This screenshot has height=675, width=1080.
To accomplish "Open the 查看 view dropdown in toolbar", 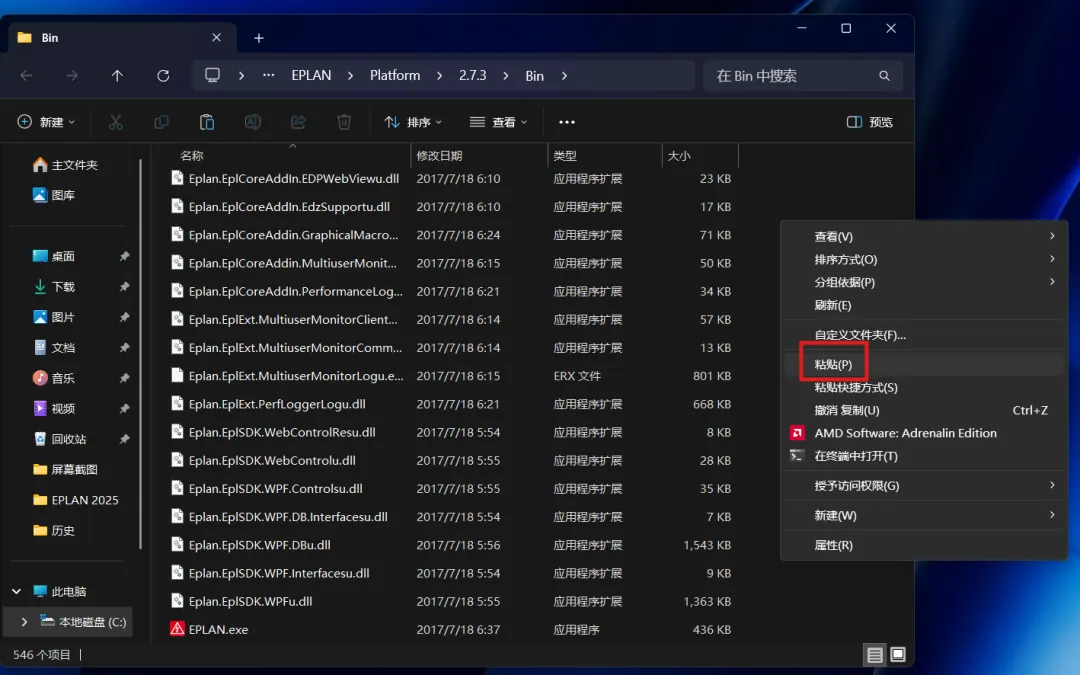I will tap(499, 122).
